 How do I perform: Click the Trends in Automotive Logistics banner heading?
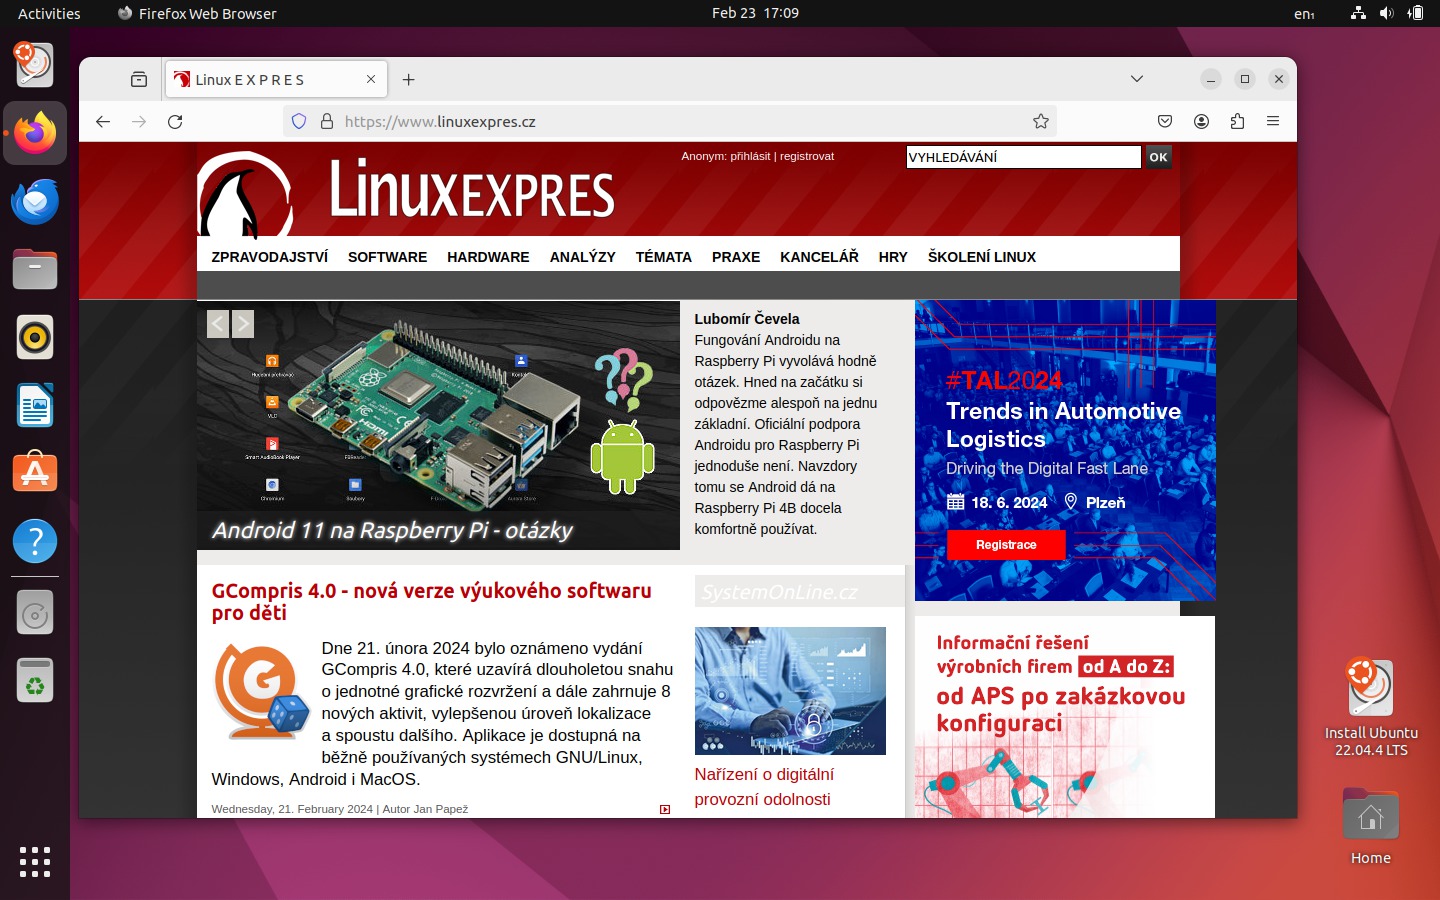pyautogui.click(x=1063, y=425)
